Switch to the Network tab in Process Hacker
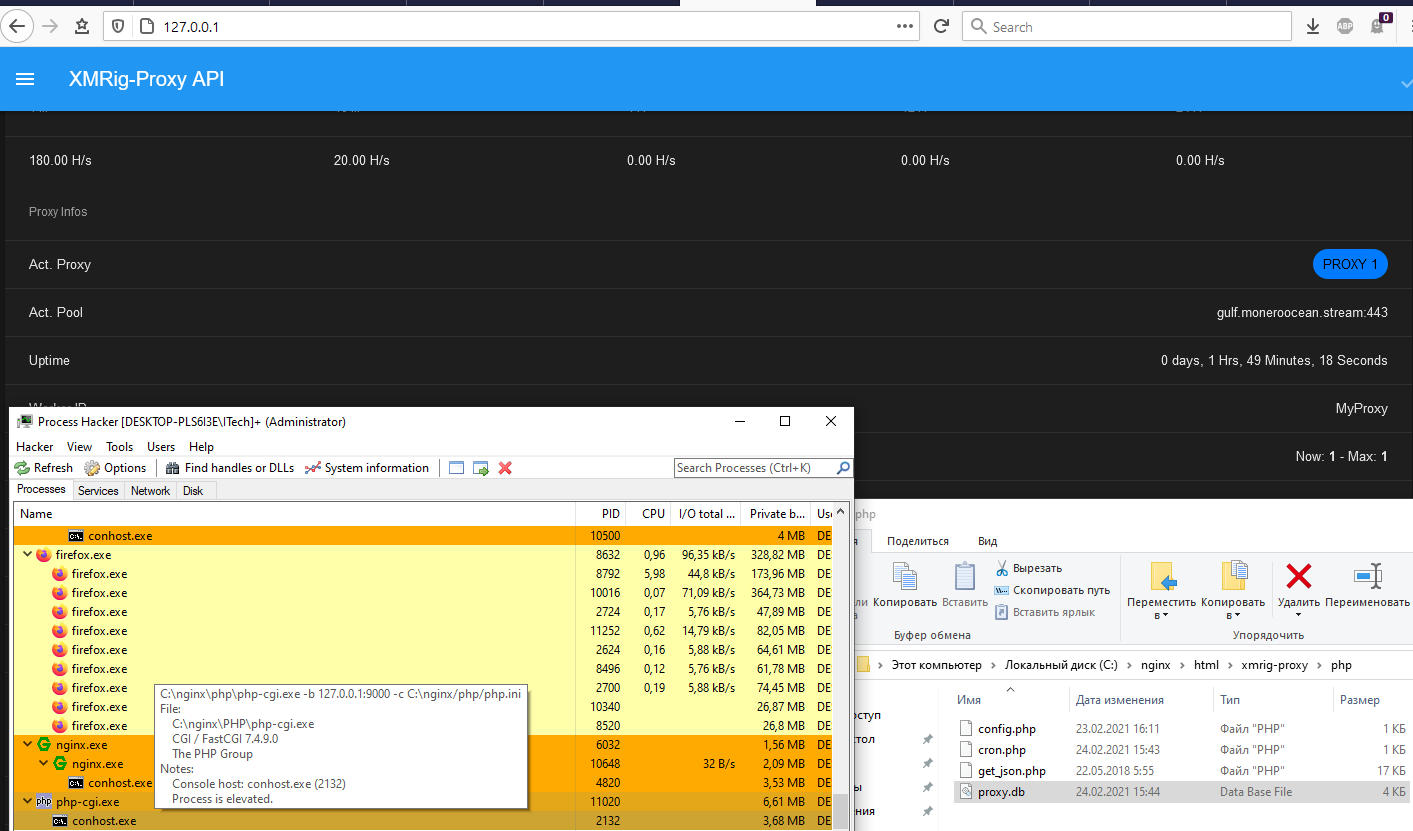Viewport: 1413px width, 831px height. tap(150, 490)
